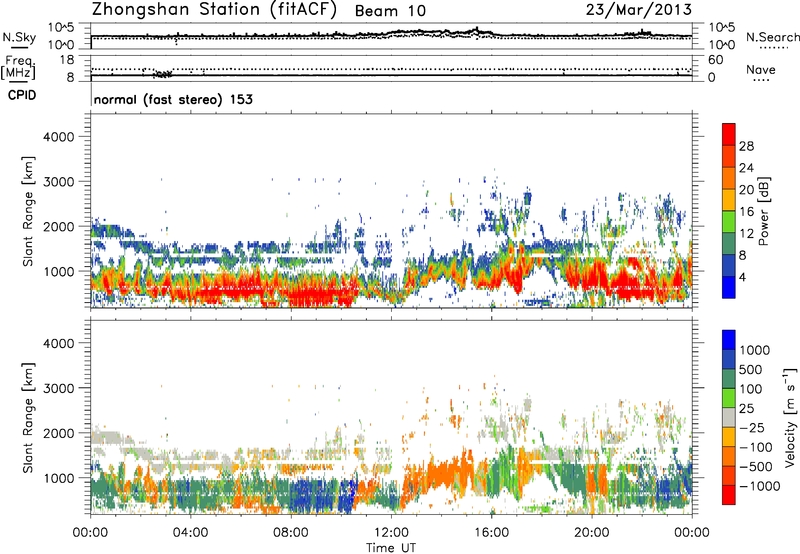
Task: Click the 'Beam 10' label
Action: click(x=390, y=11)
